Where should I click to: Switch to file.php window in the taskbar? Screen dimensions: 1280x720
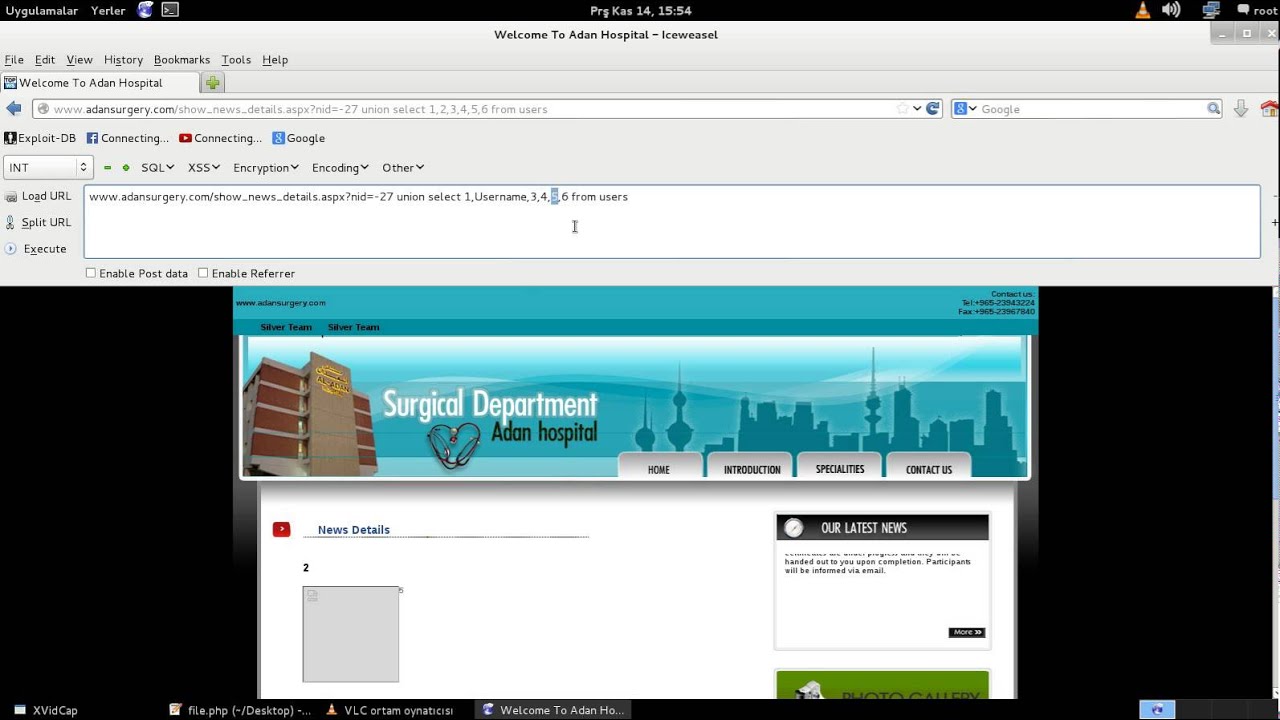coord(240,710)
